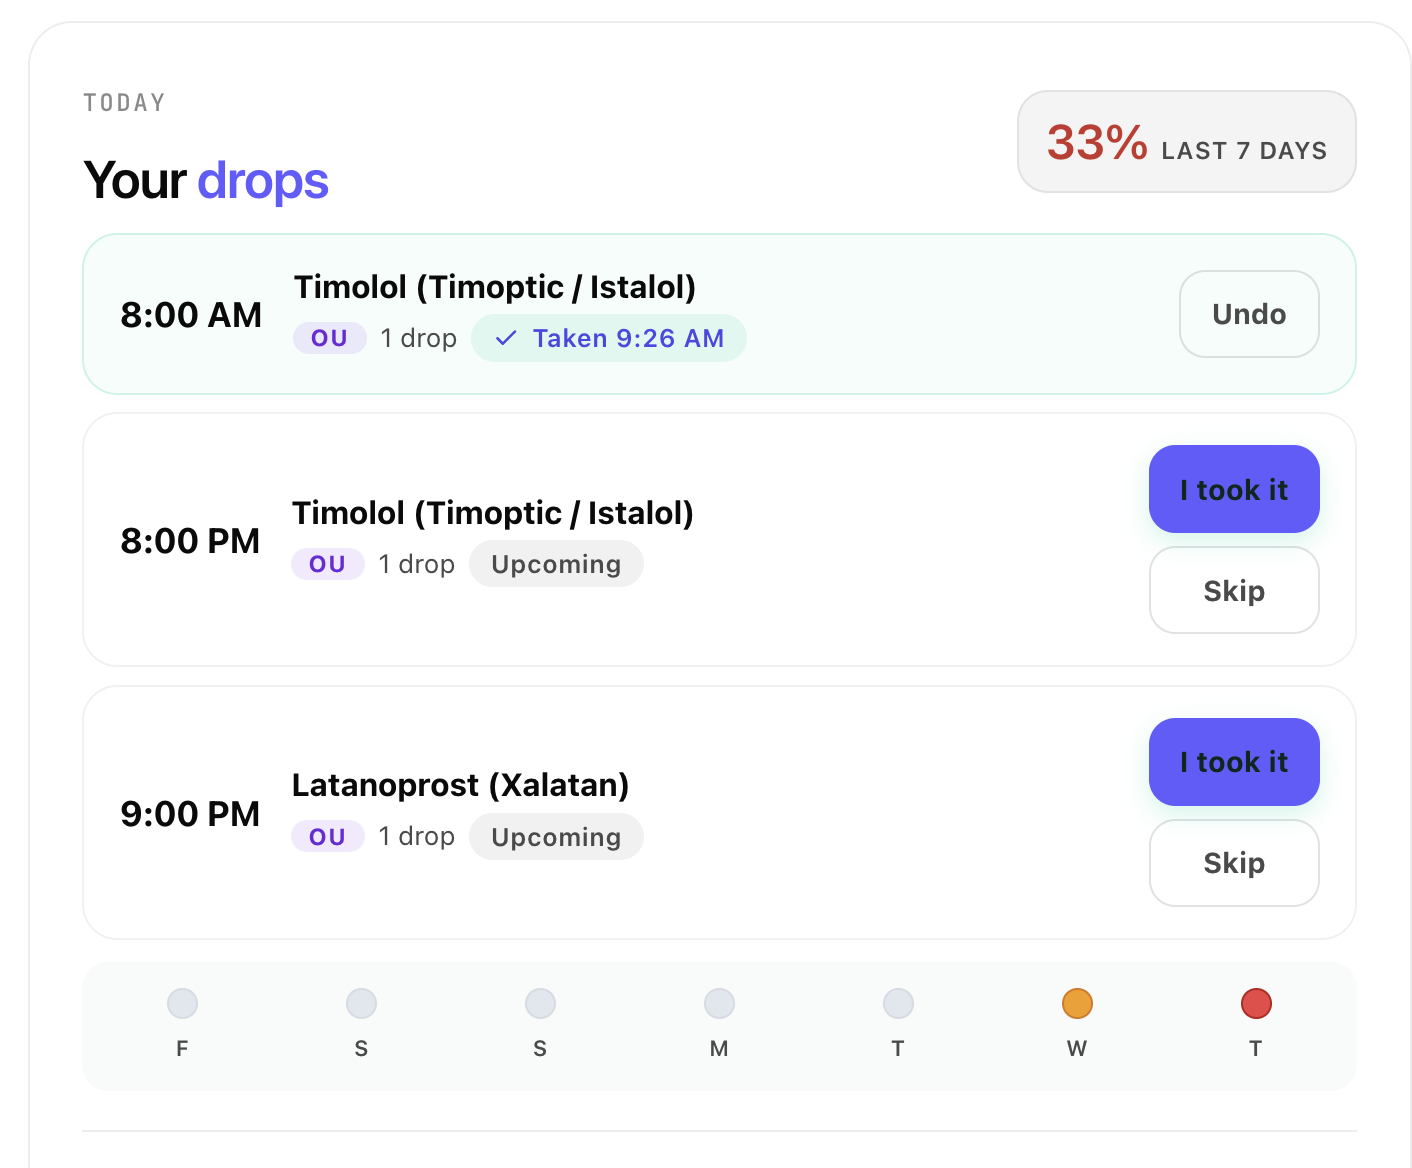This screenshot has height=1168, width=1412.
Task: Click the 8:00 PM time label
Action: 190,541
